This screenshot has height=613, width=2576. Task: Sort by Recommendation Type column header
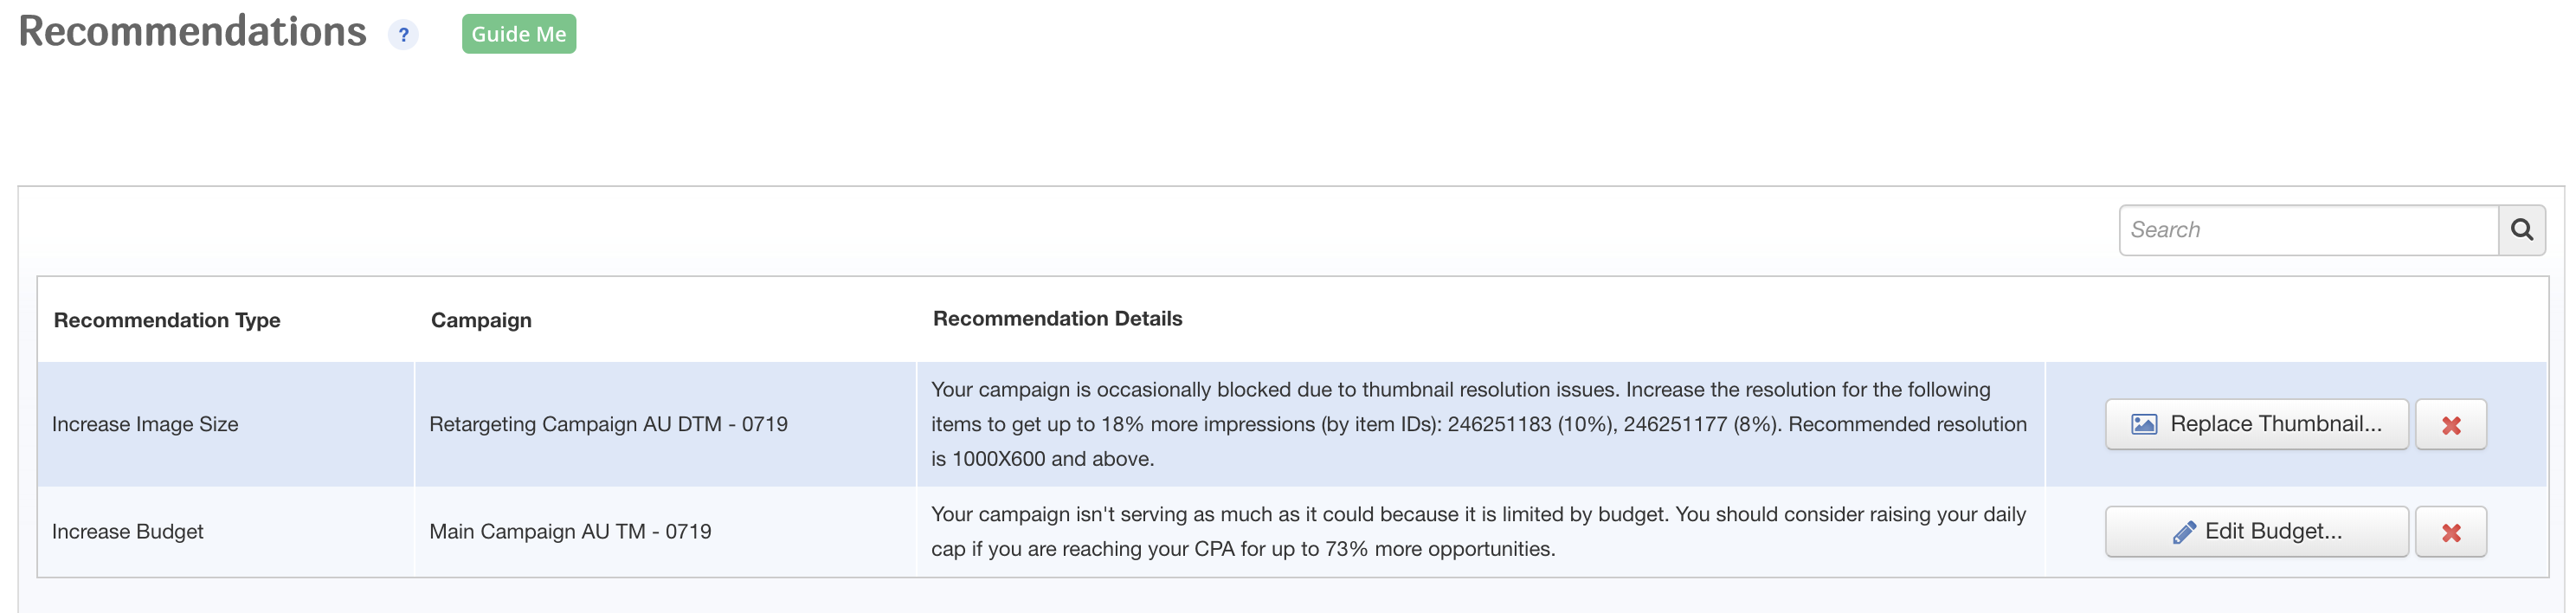(x=167, y=320)
